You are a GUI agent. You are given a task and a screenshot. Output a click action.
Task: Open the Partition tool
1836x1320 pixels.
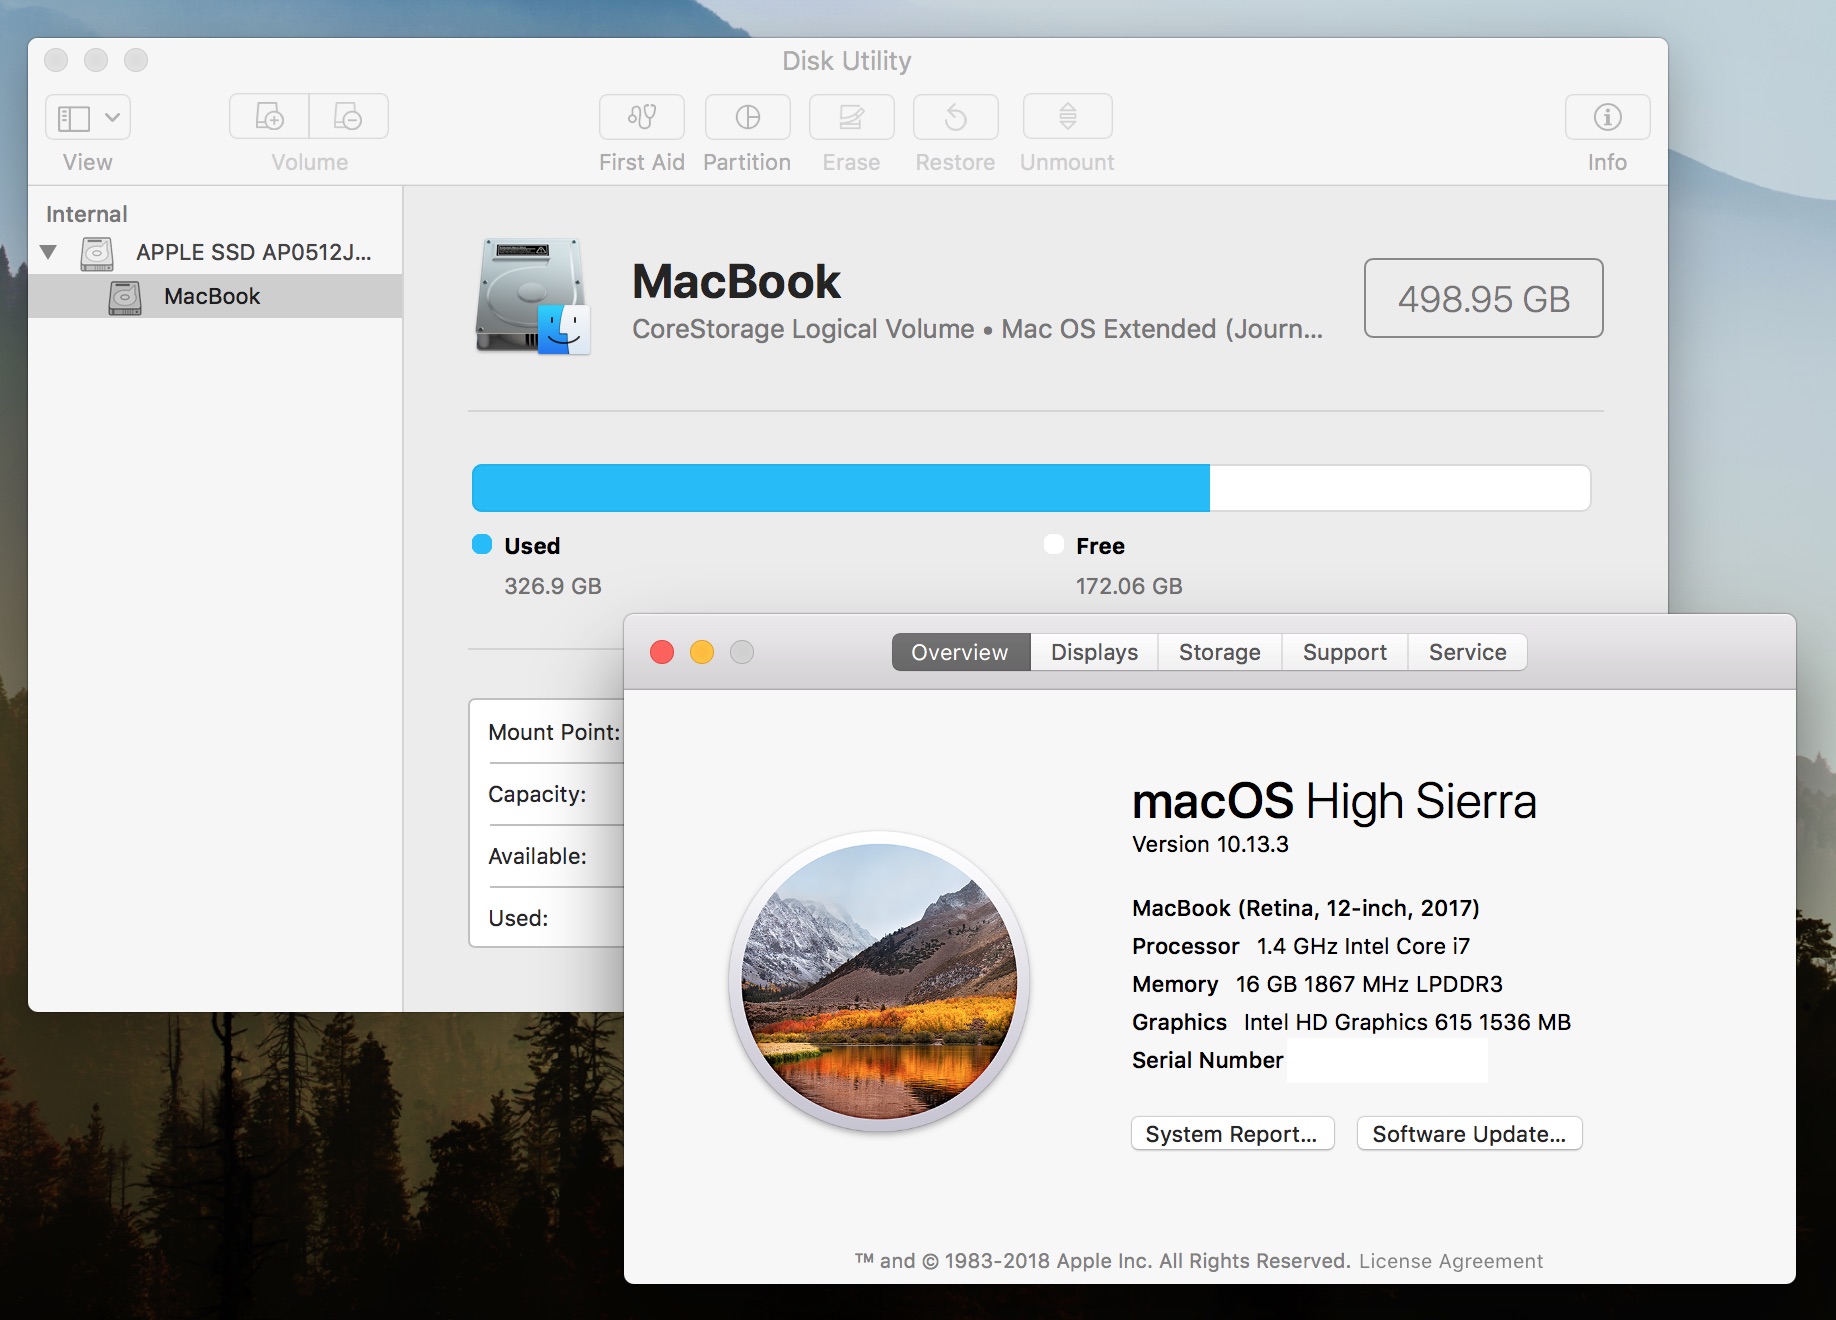[x=747, y=117]
